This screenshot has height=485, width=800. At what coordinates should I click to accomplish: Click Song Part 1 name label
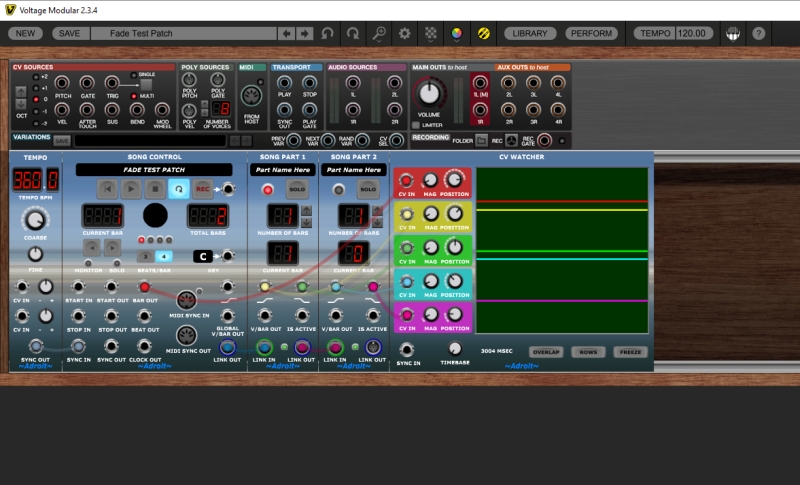click(283, 170)
